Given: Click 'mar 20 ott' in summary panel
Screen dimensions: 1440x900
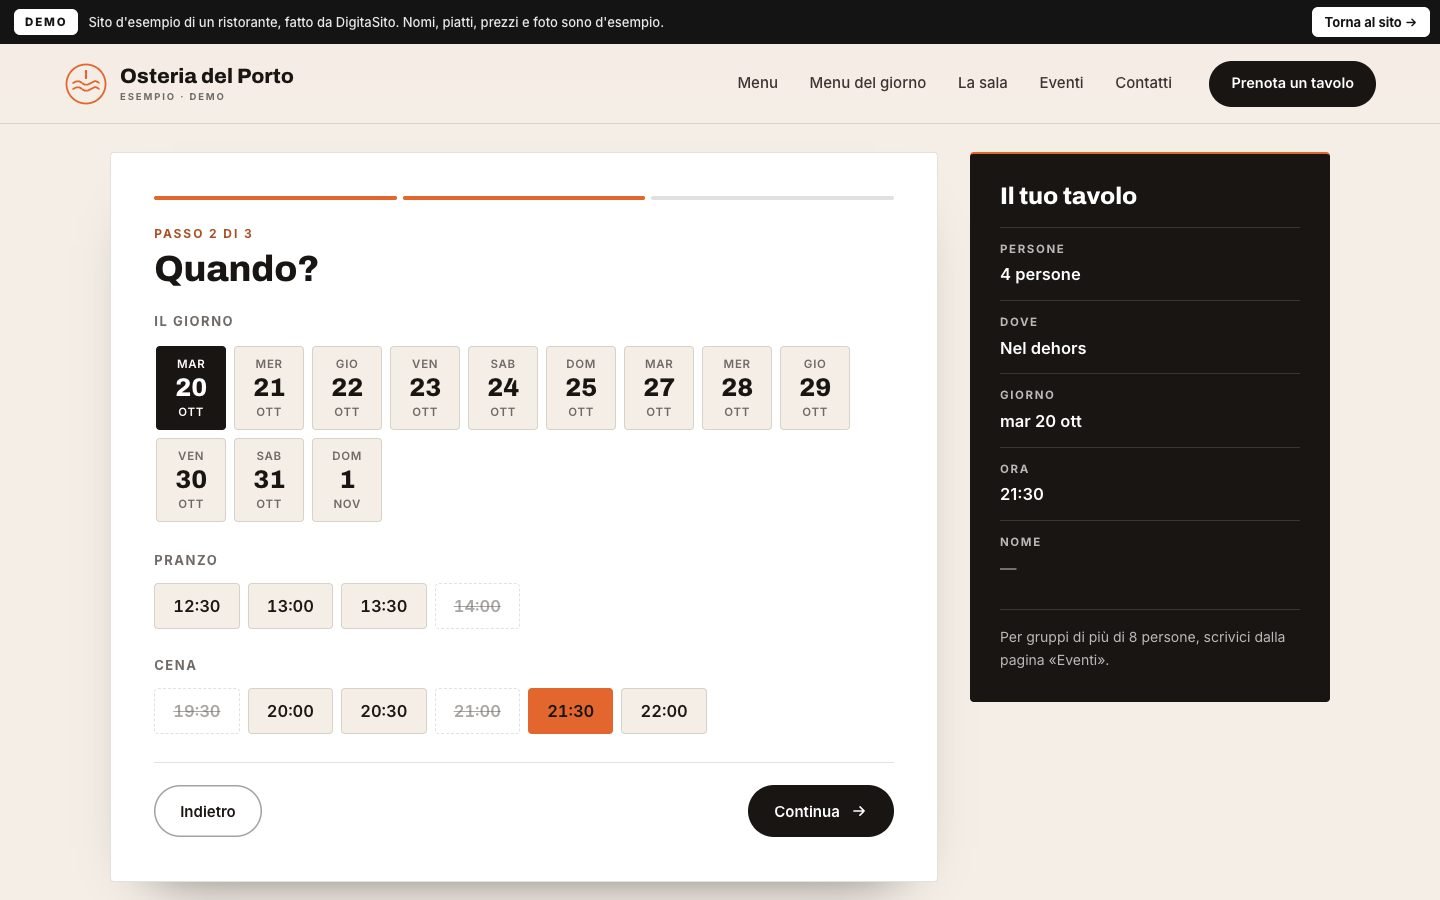Looking at the screenshot, I should (x=1041, y=421).
